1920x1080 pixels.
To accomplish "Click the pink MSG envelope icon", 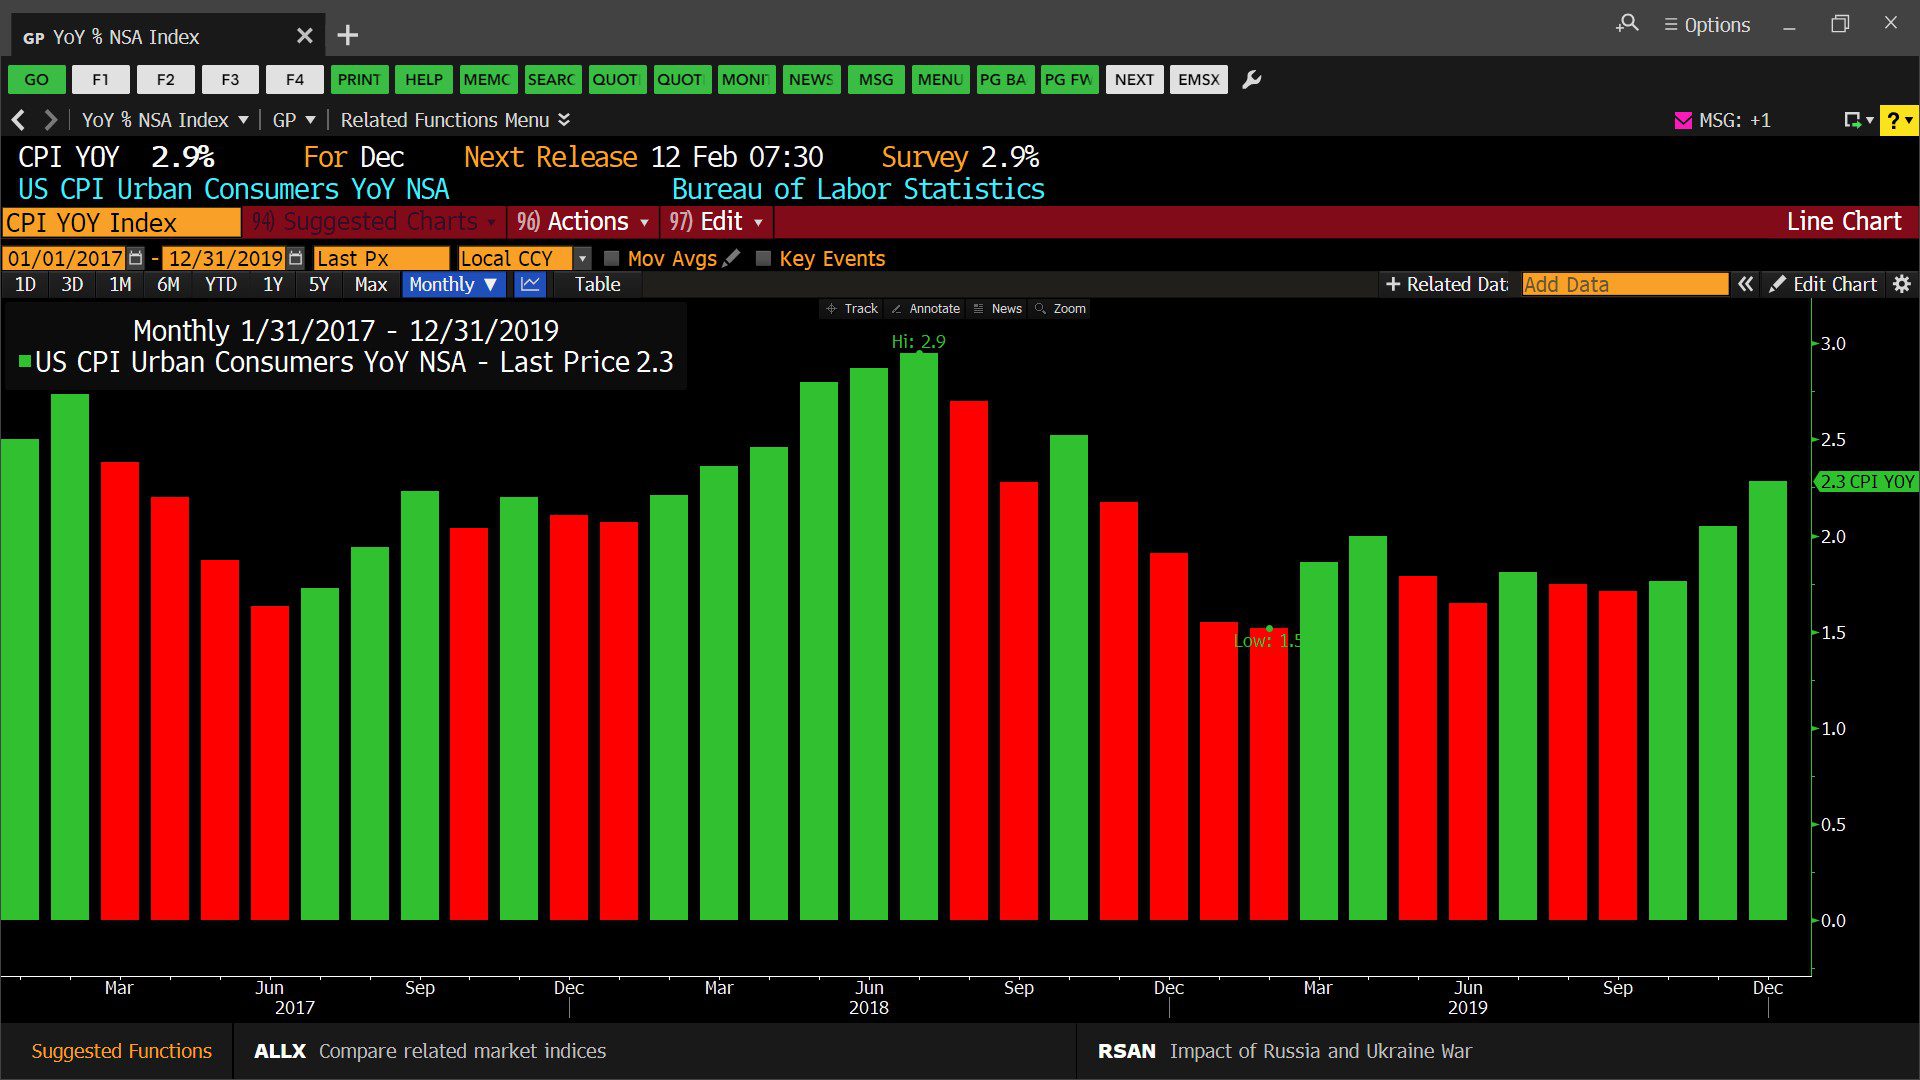I will (1683, 121).
